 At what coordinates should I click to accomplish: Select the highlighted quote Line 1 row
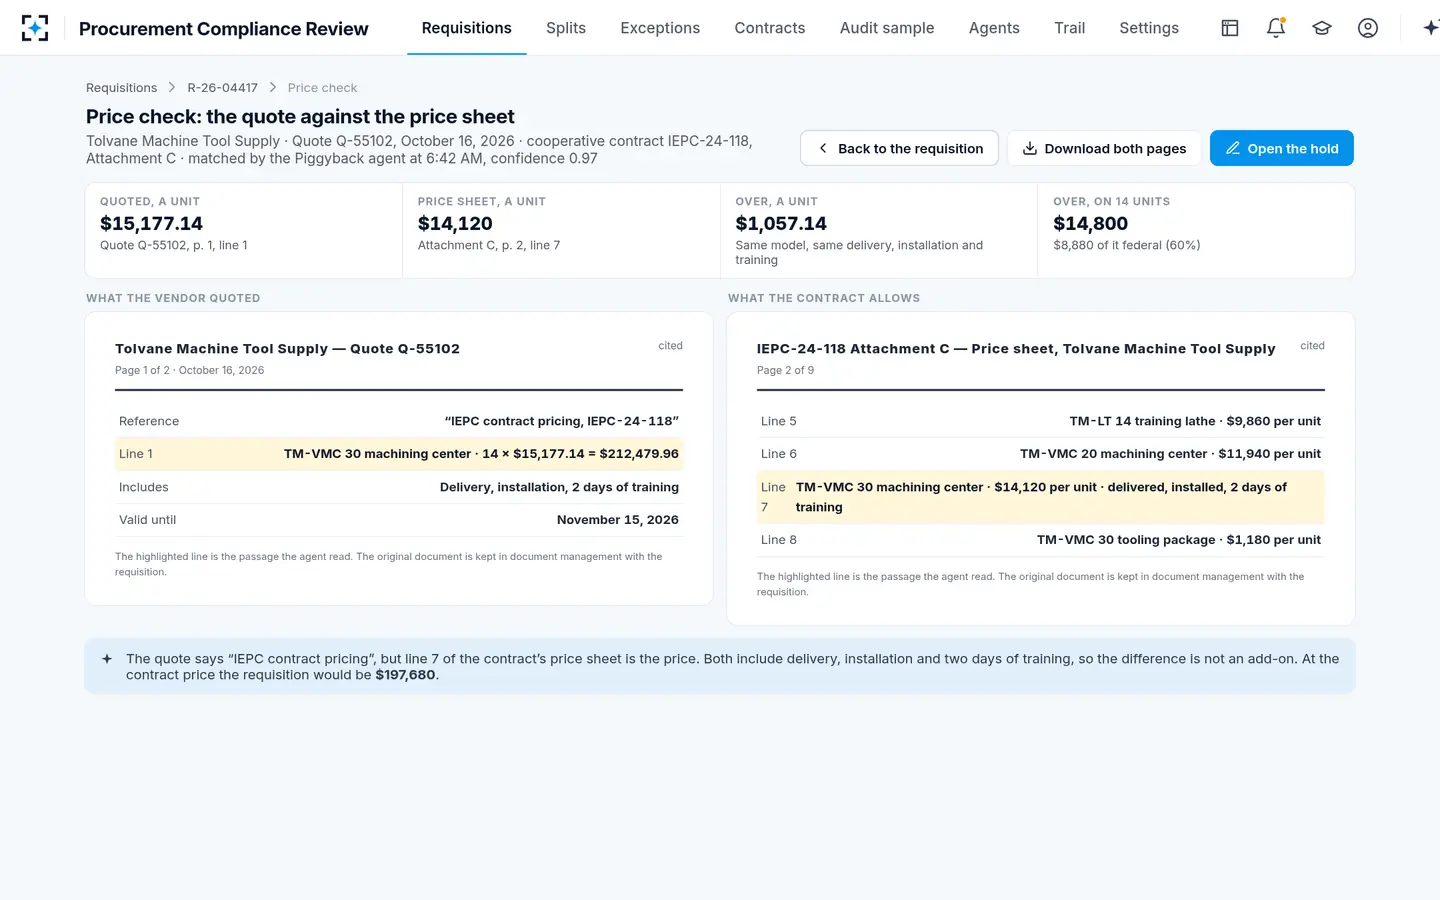coord(399,454)
